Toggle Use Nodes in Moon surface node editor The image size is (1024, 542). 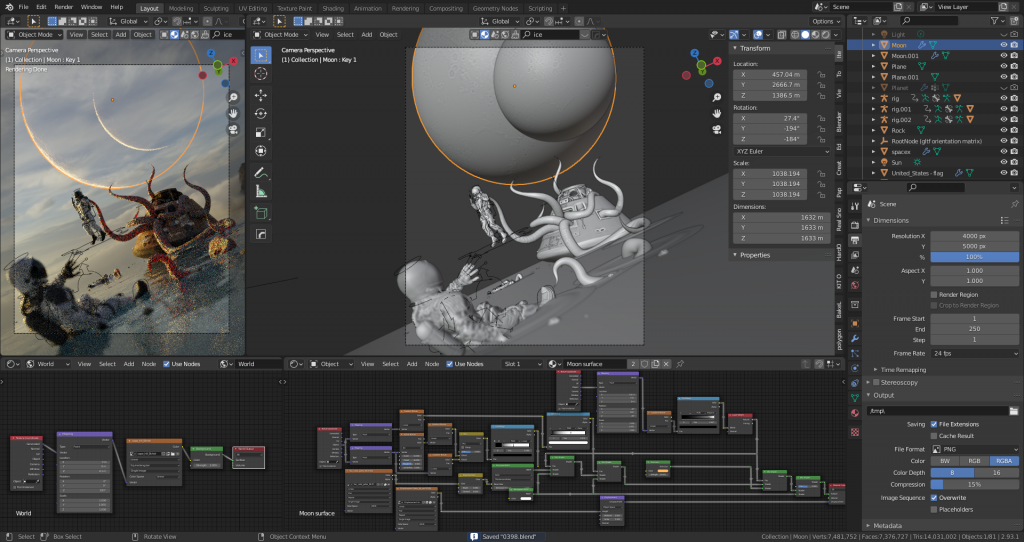coord(449,364)
